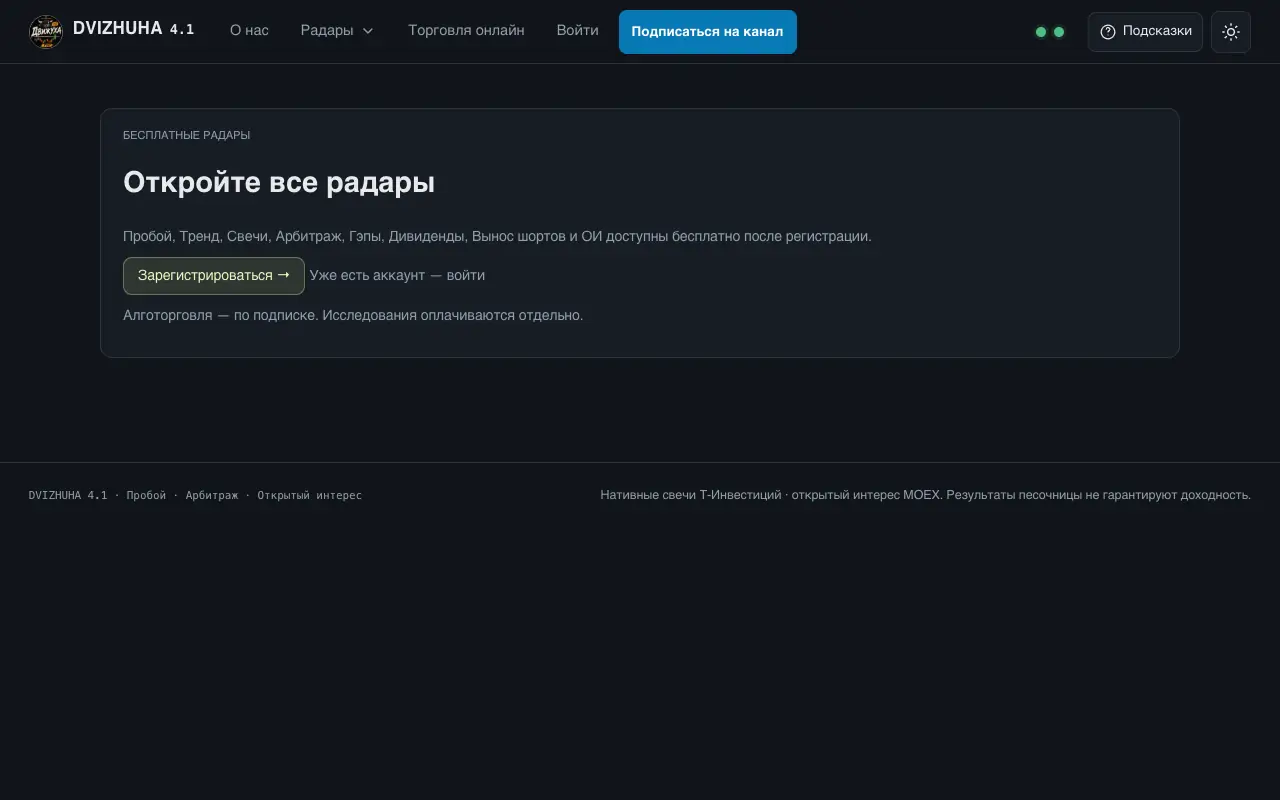Click the DVIZHUHA 4.1 header brand text
Viewport: 1280px width, 800px height.
click(x=134, y=29)
